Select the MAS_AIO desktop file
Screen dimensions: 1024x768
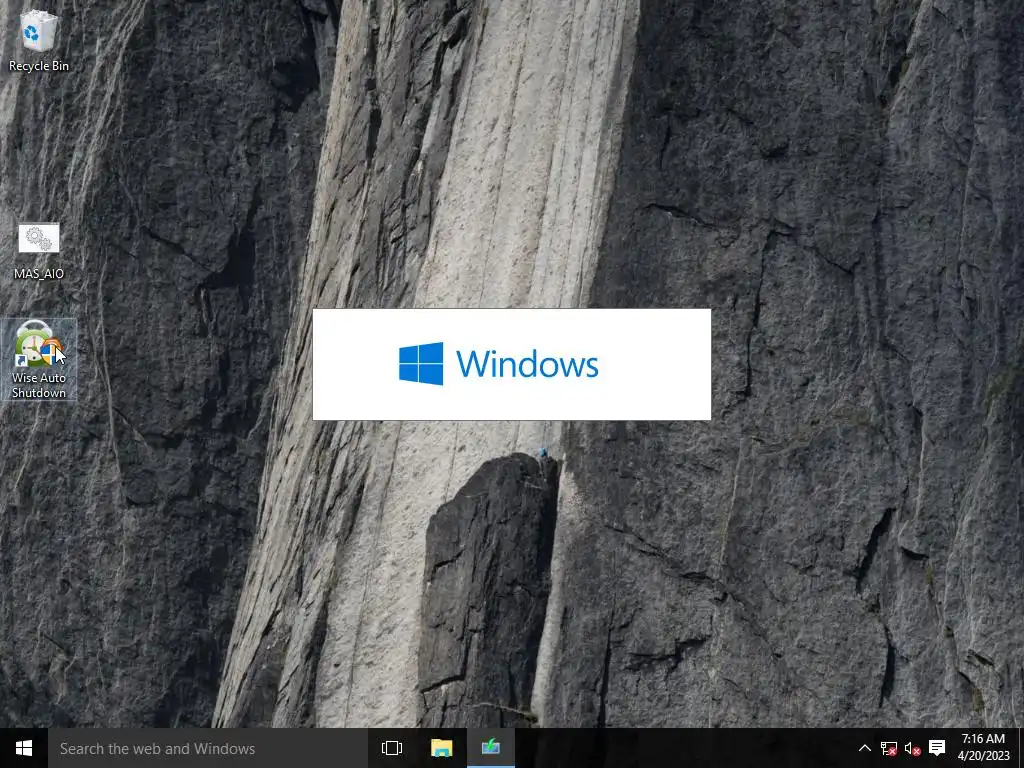point(39,251)
